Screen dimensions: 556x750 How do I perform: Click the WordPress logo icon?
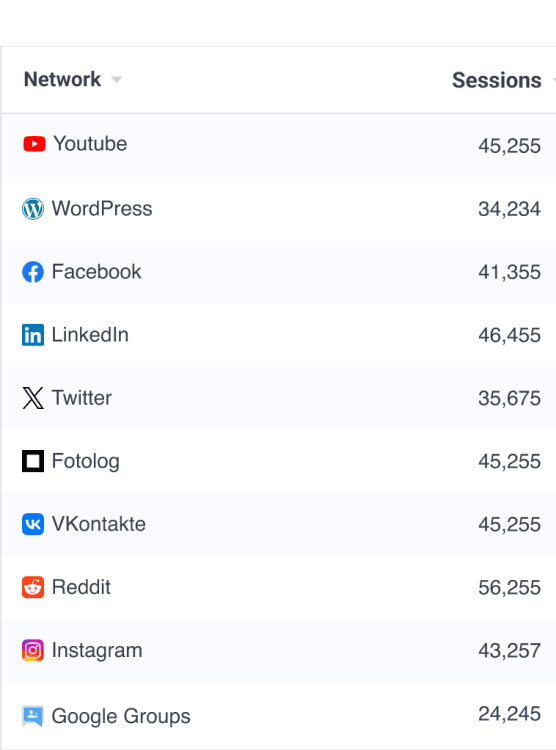pos(33,209)
